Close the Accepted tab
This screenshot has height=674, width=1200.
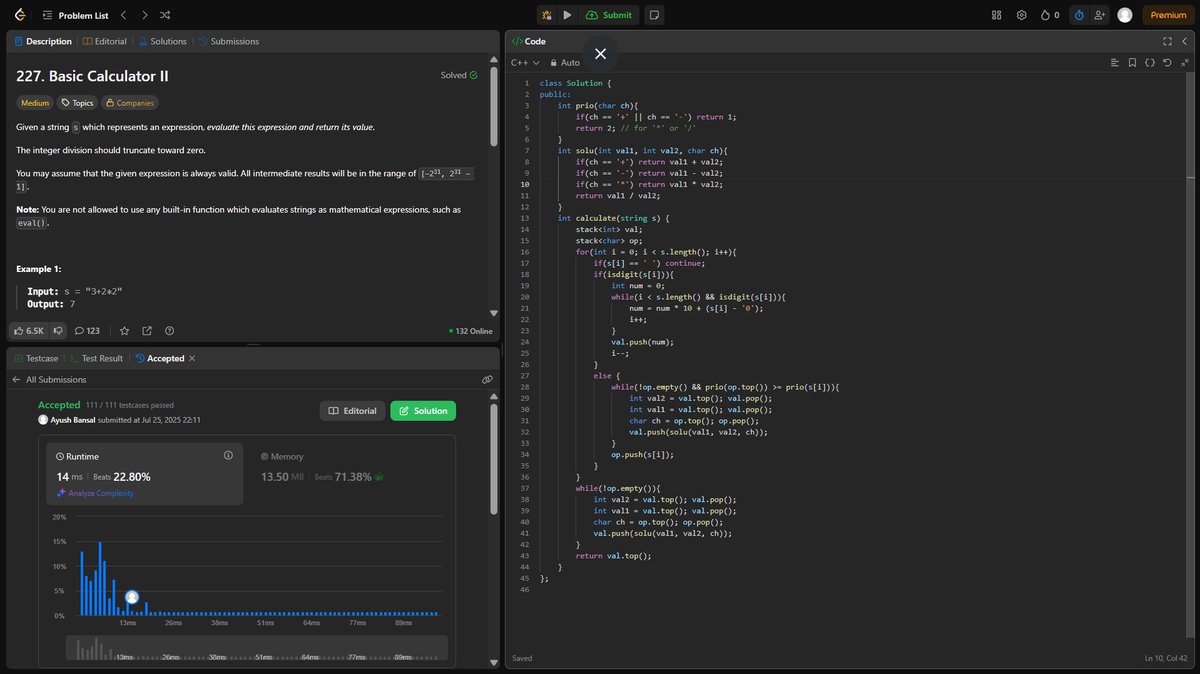[x=192, y=358]
